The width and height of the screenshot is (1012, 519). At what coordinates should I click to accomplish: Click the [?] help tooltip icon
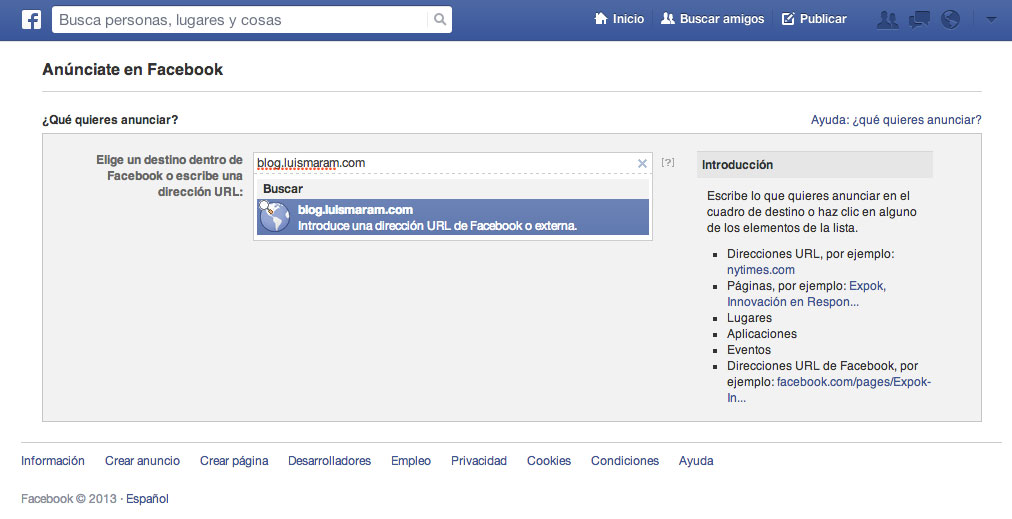(668, 162)
